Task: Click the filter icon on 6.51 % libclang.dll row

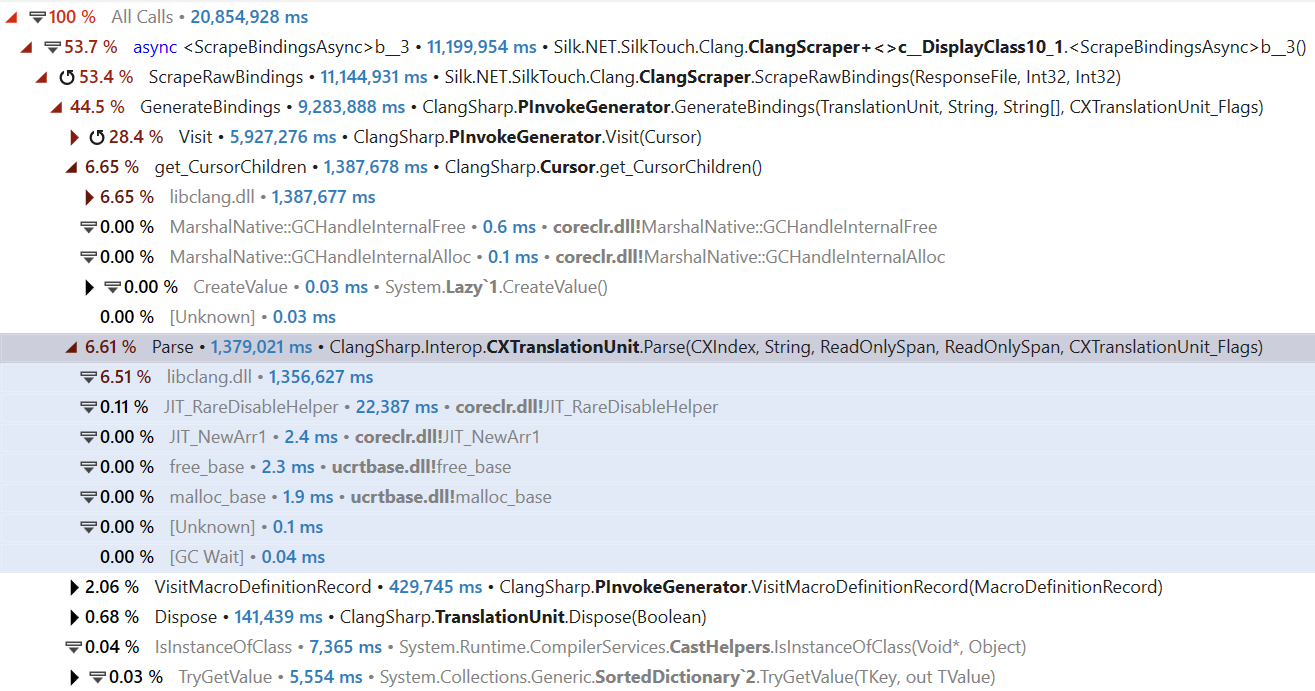Action: click(x=88, y=377)
